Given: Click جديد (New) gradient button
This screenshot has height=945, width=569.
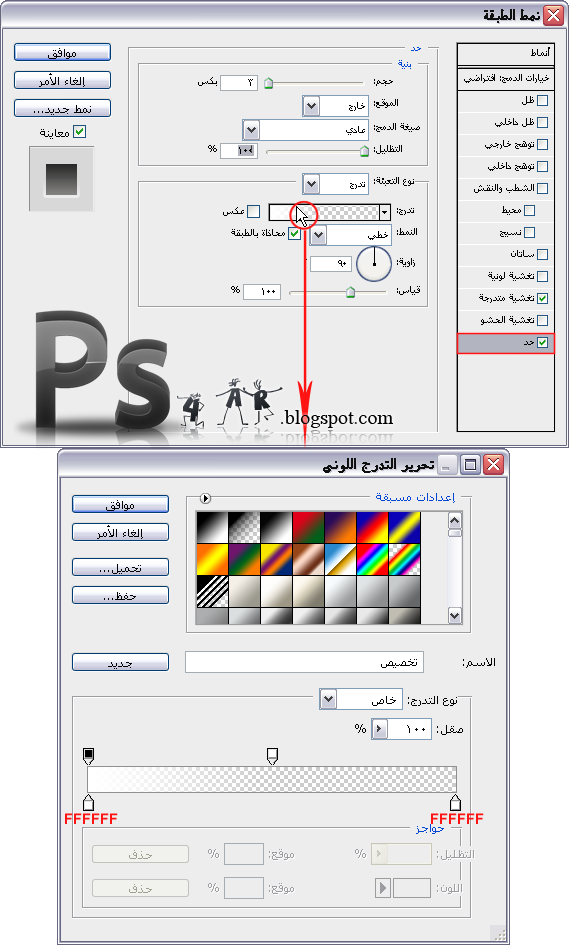Looking at the screenshot, I should click(120, 662).
